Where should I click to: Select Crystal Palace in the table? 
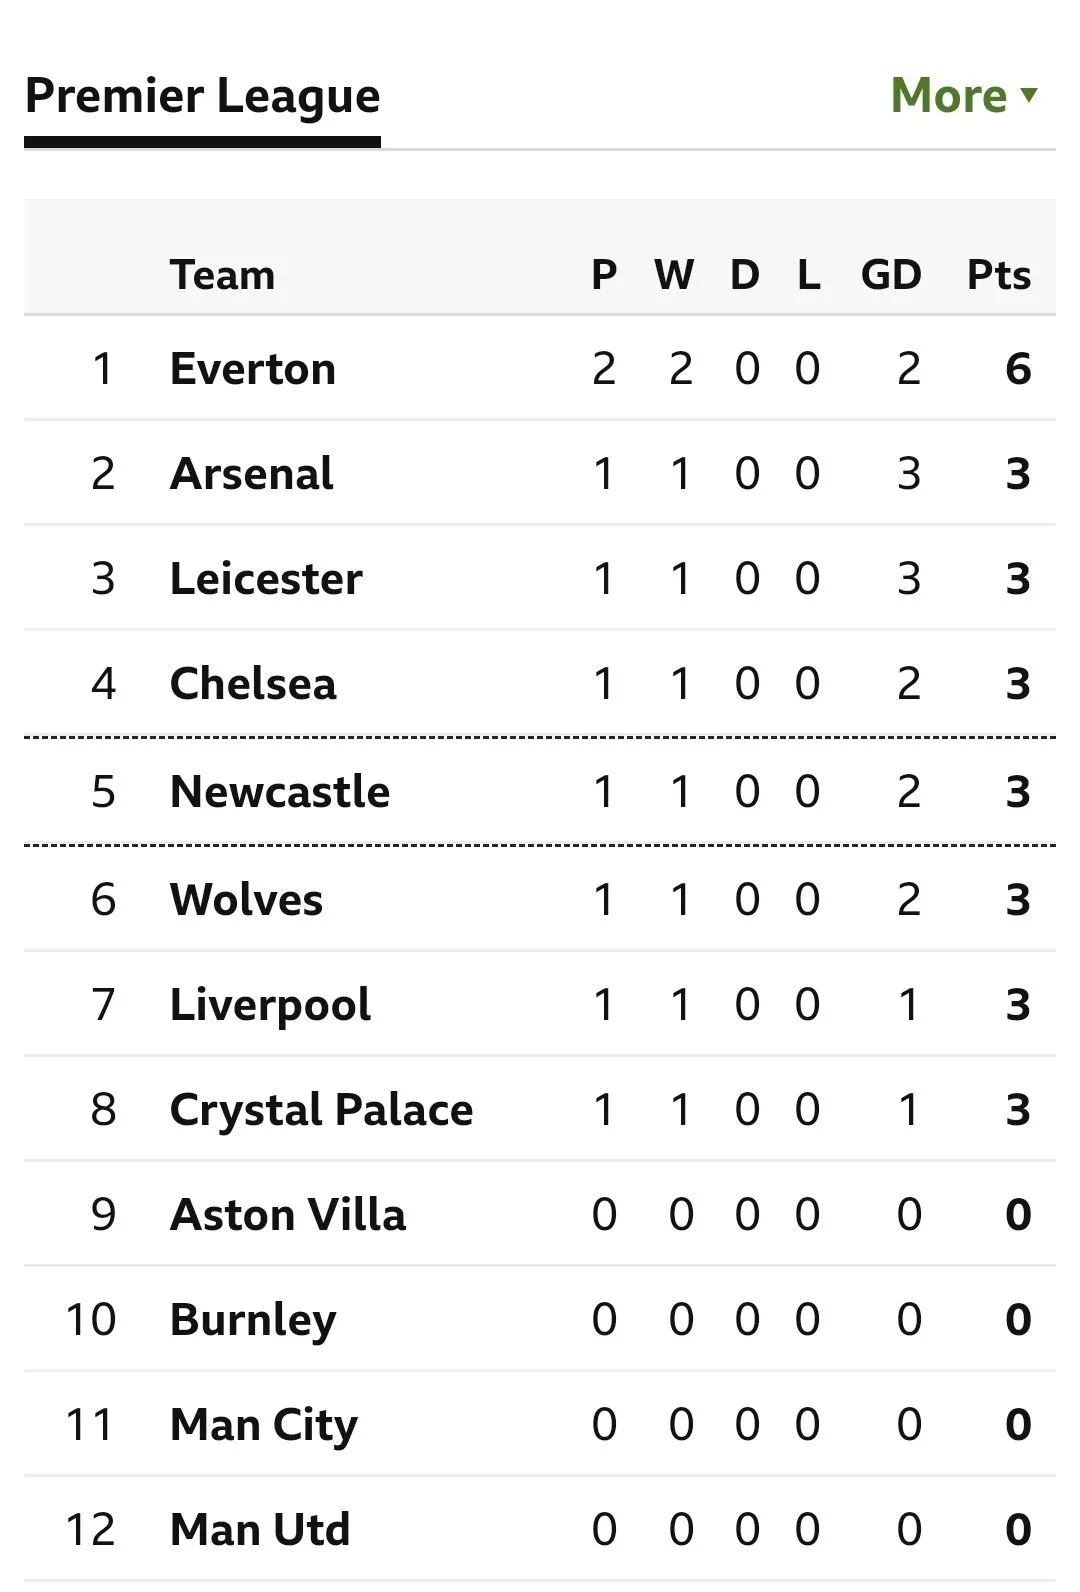coord(321,1110)
